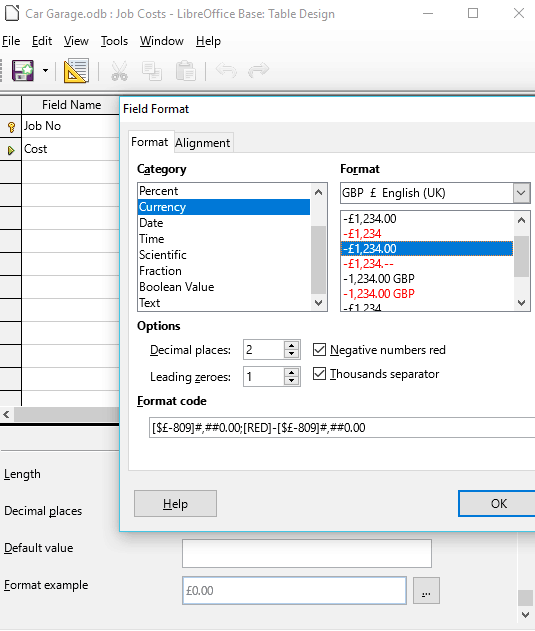The height and width of the screenshot is (631, 535).
Task: Select Fraction in Category list
Action: (x=224, y=271)
